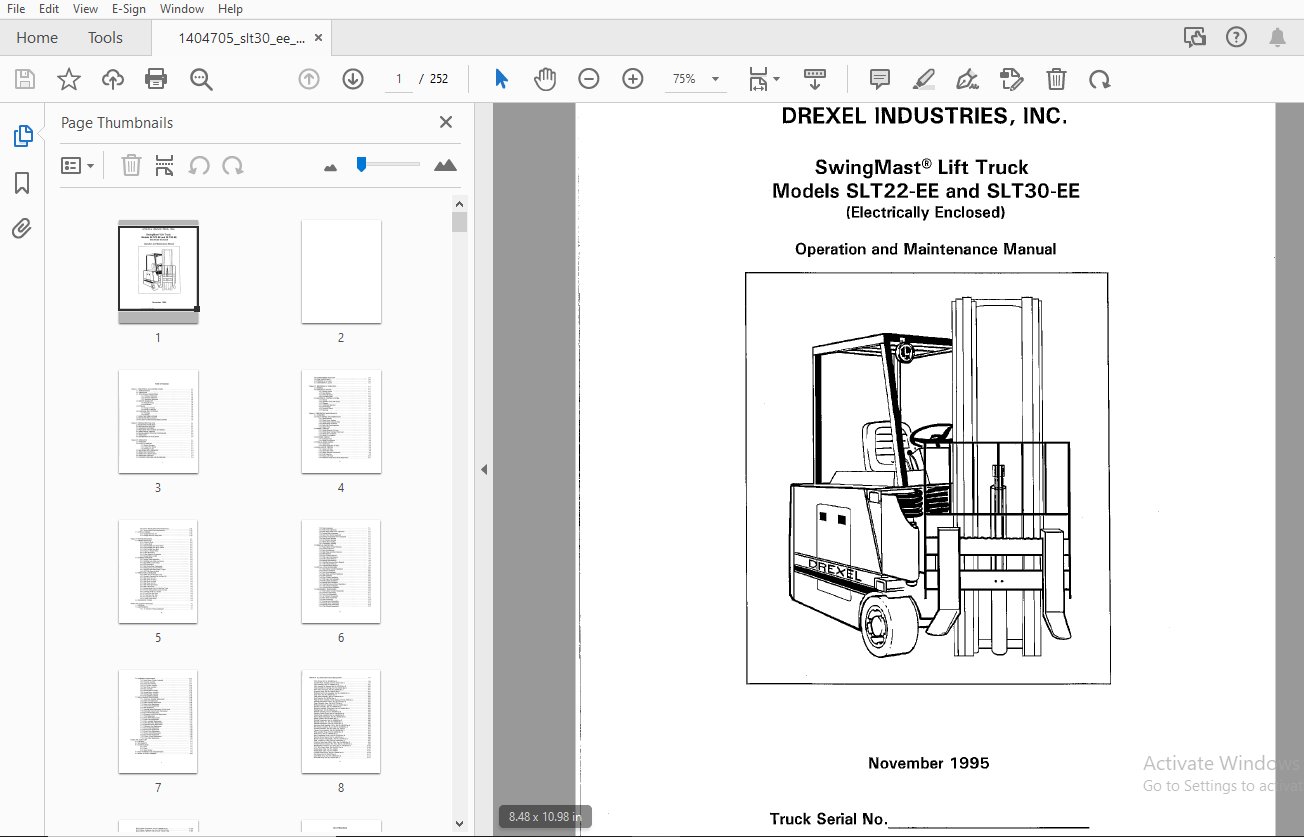The width and height of the screenshot is (1304, 837).
Task: Select the arrow Selection tool
Action: [x=501, y=79]
